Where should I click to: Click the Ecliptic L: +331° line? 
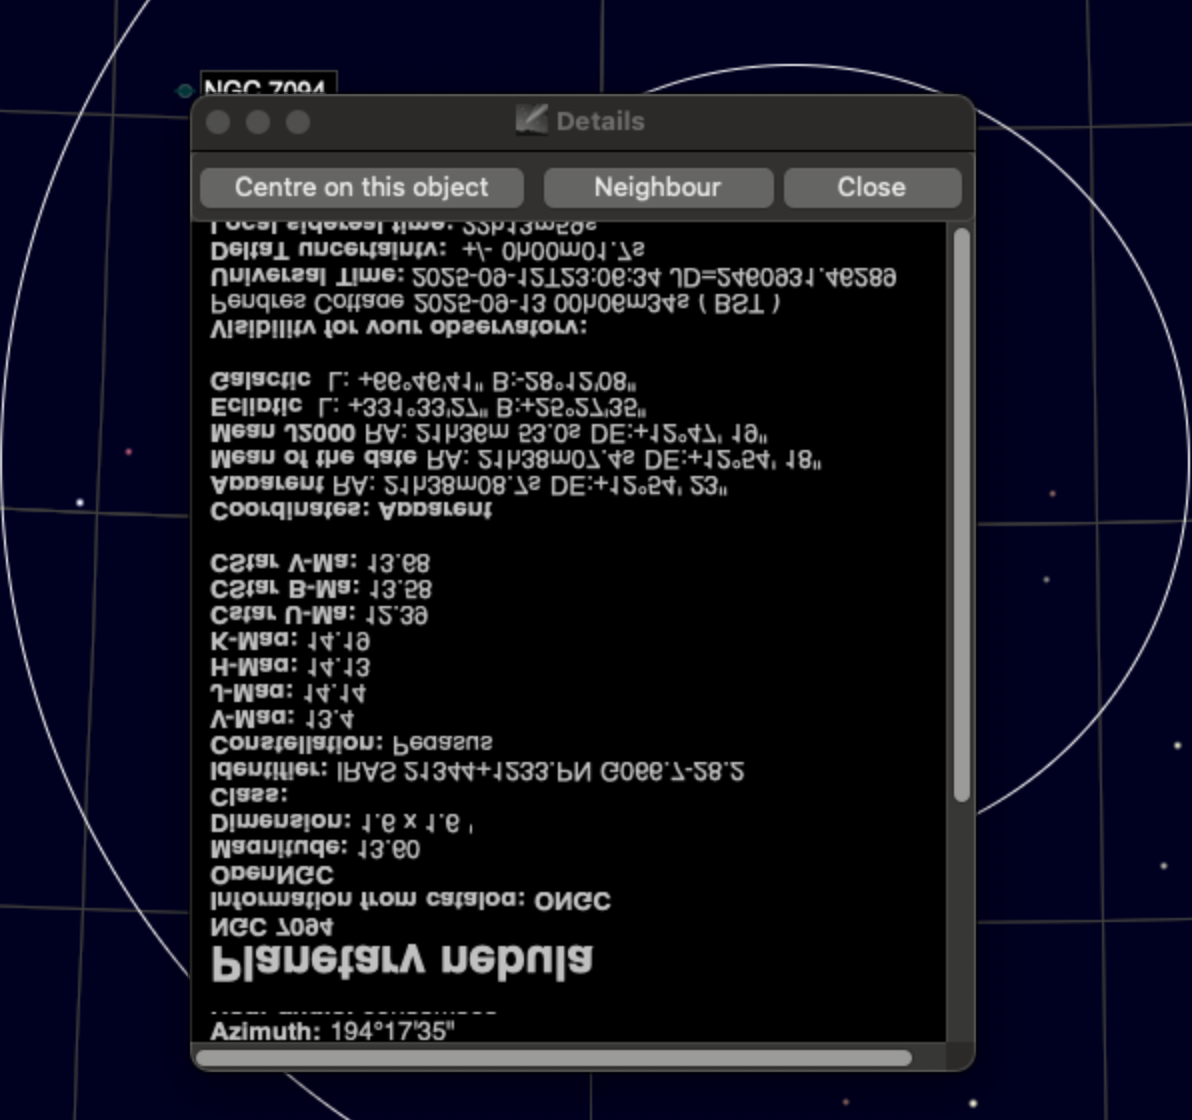coord(429,407)
